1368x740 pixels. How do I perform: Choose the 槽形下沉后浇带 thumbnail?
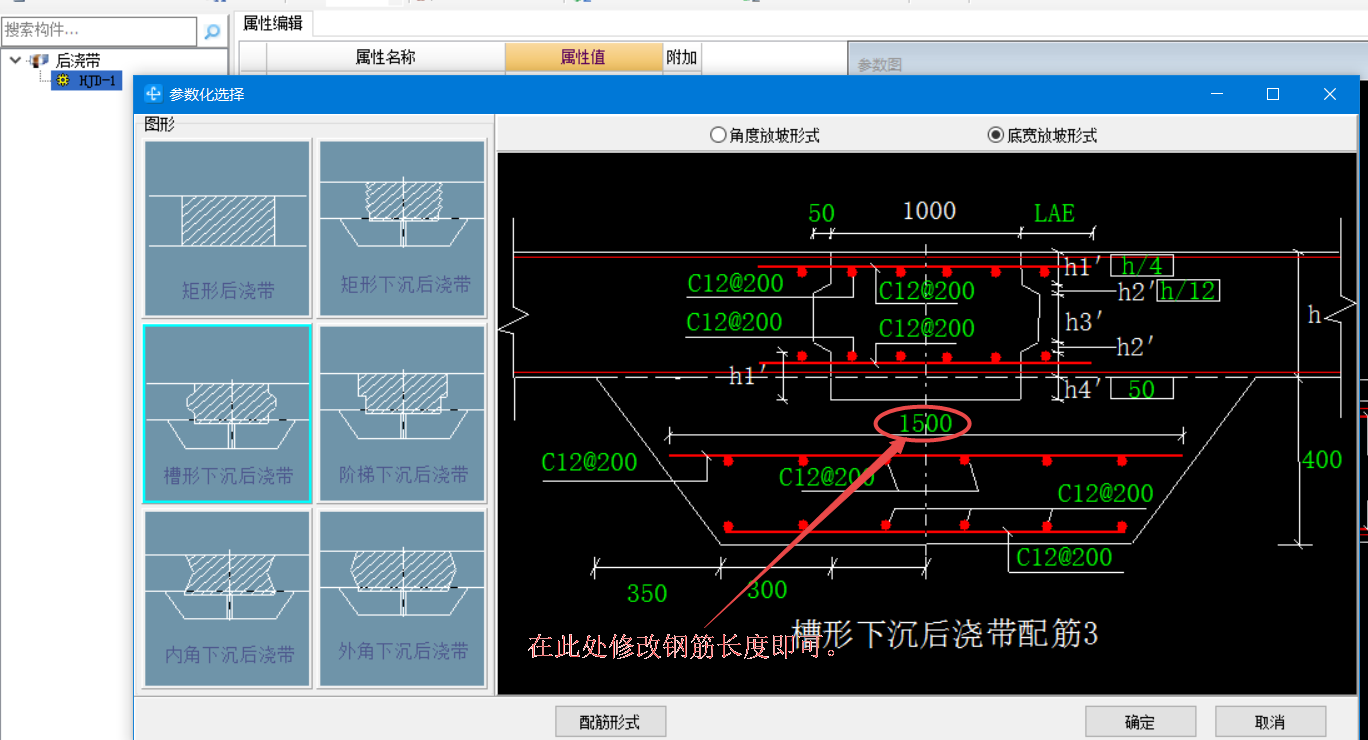(227, 413)
